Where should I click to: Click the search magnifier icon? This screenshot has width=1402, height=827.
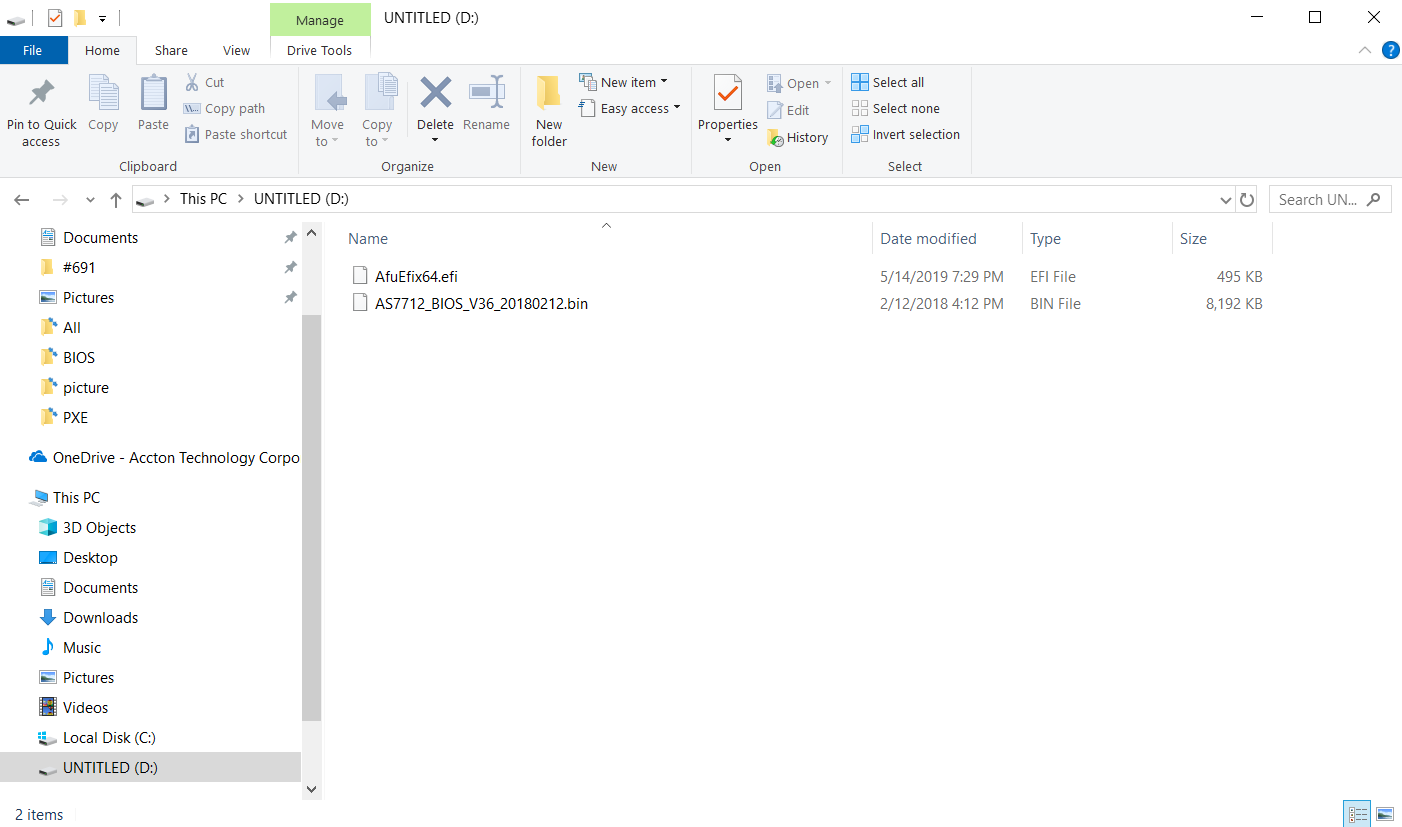coord(1374,199)
